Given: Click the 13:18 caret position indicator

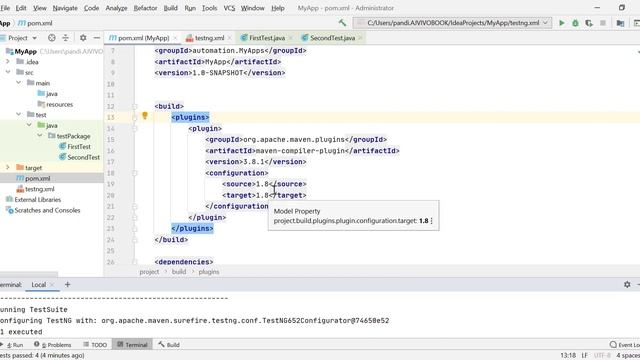Looking at the screenshot, I should click(x=568, y=355).
